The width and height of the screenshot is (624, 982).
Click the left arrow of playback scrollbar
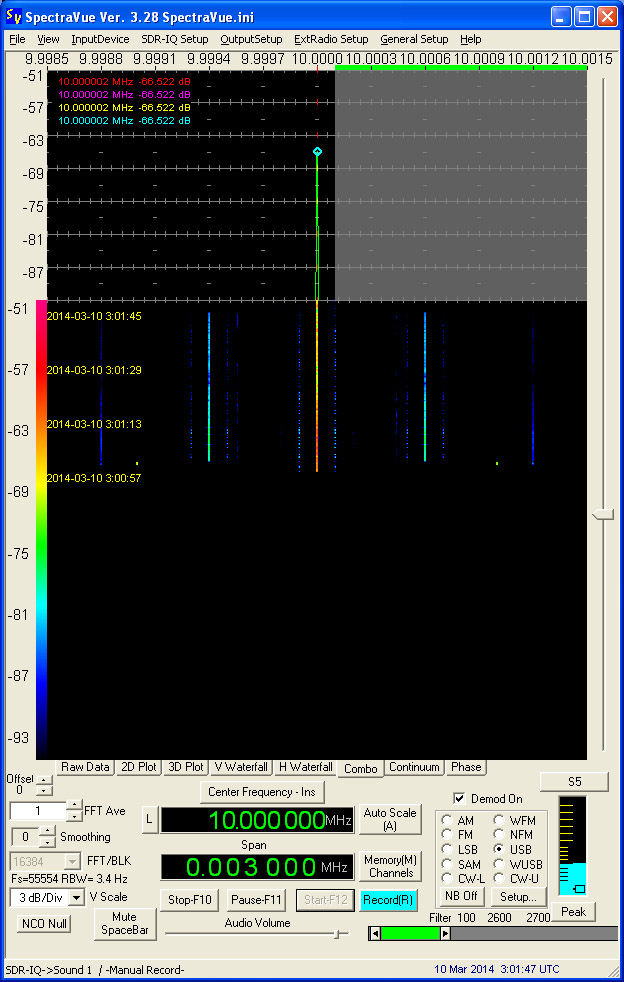(375, 933)
